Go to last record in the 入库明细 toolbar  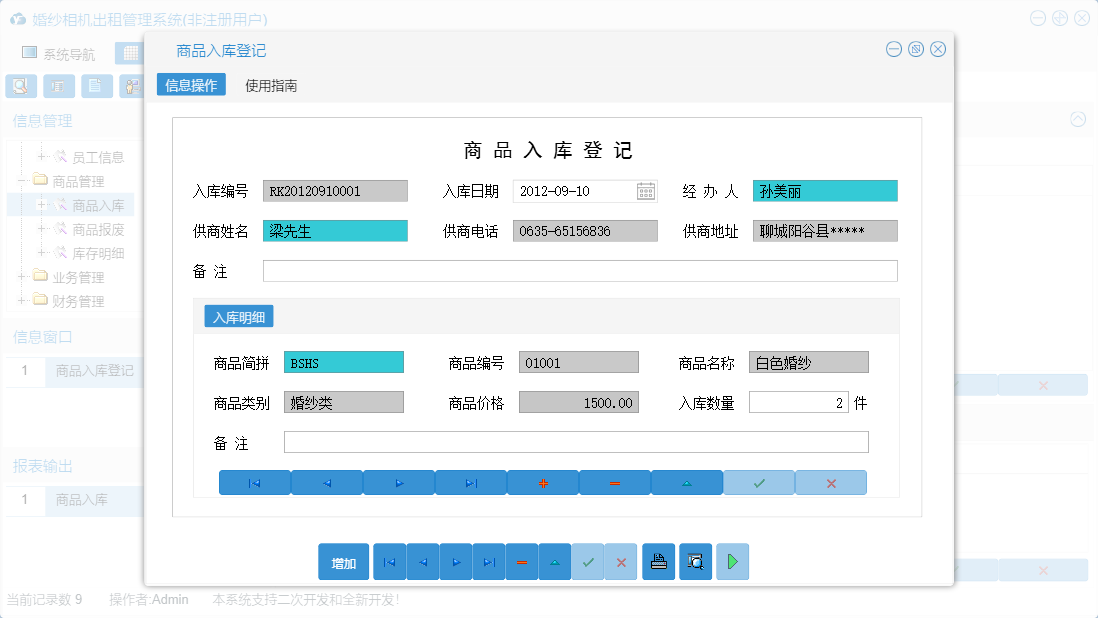pos(471,482)
